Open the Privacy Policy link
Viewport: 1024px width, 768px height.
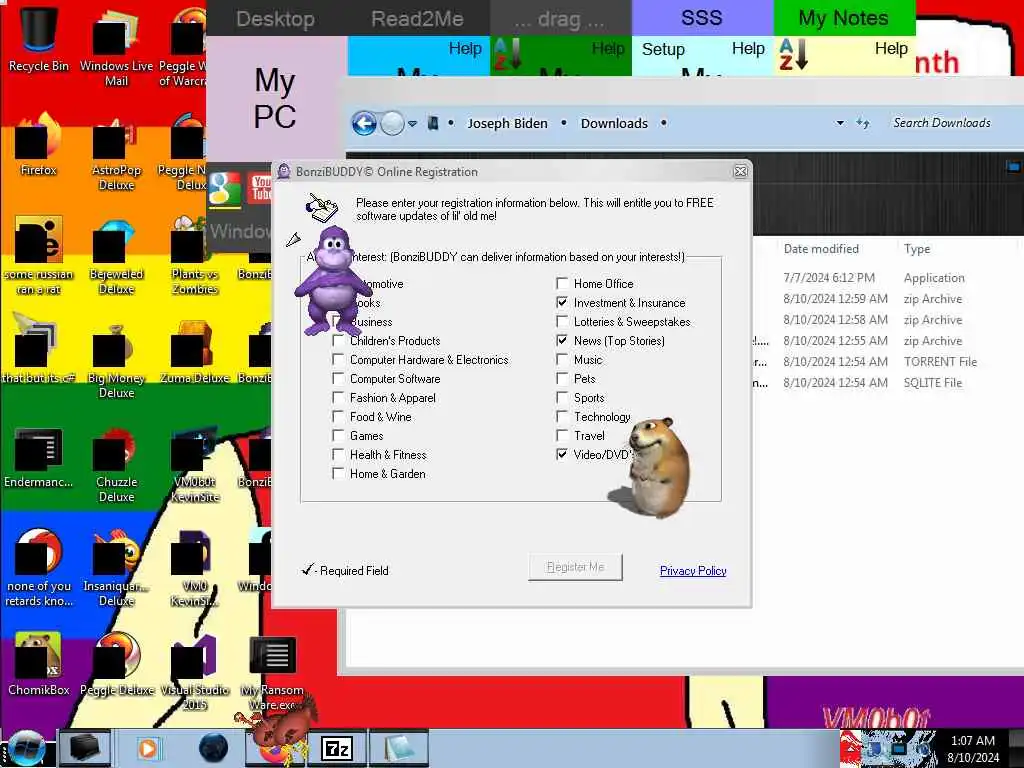(x=693, y=571)
